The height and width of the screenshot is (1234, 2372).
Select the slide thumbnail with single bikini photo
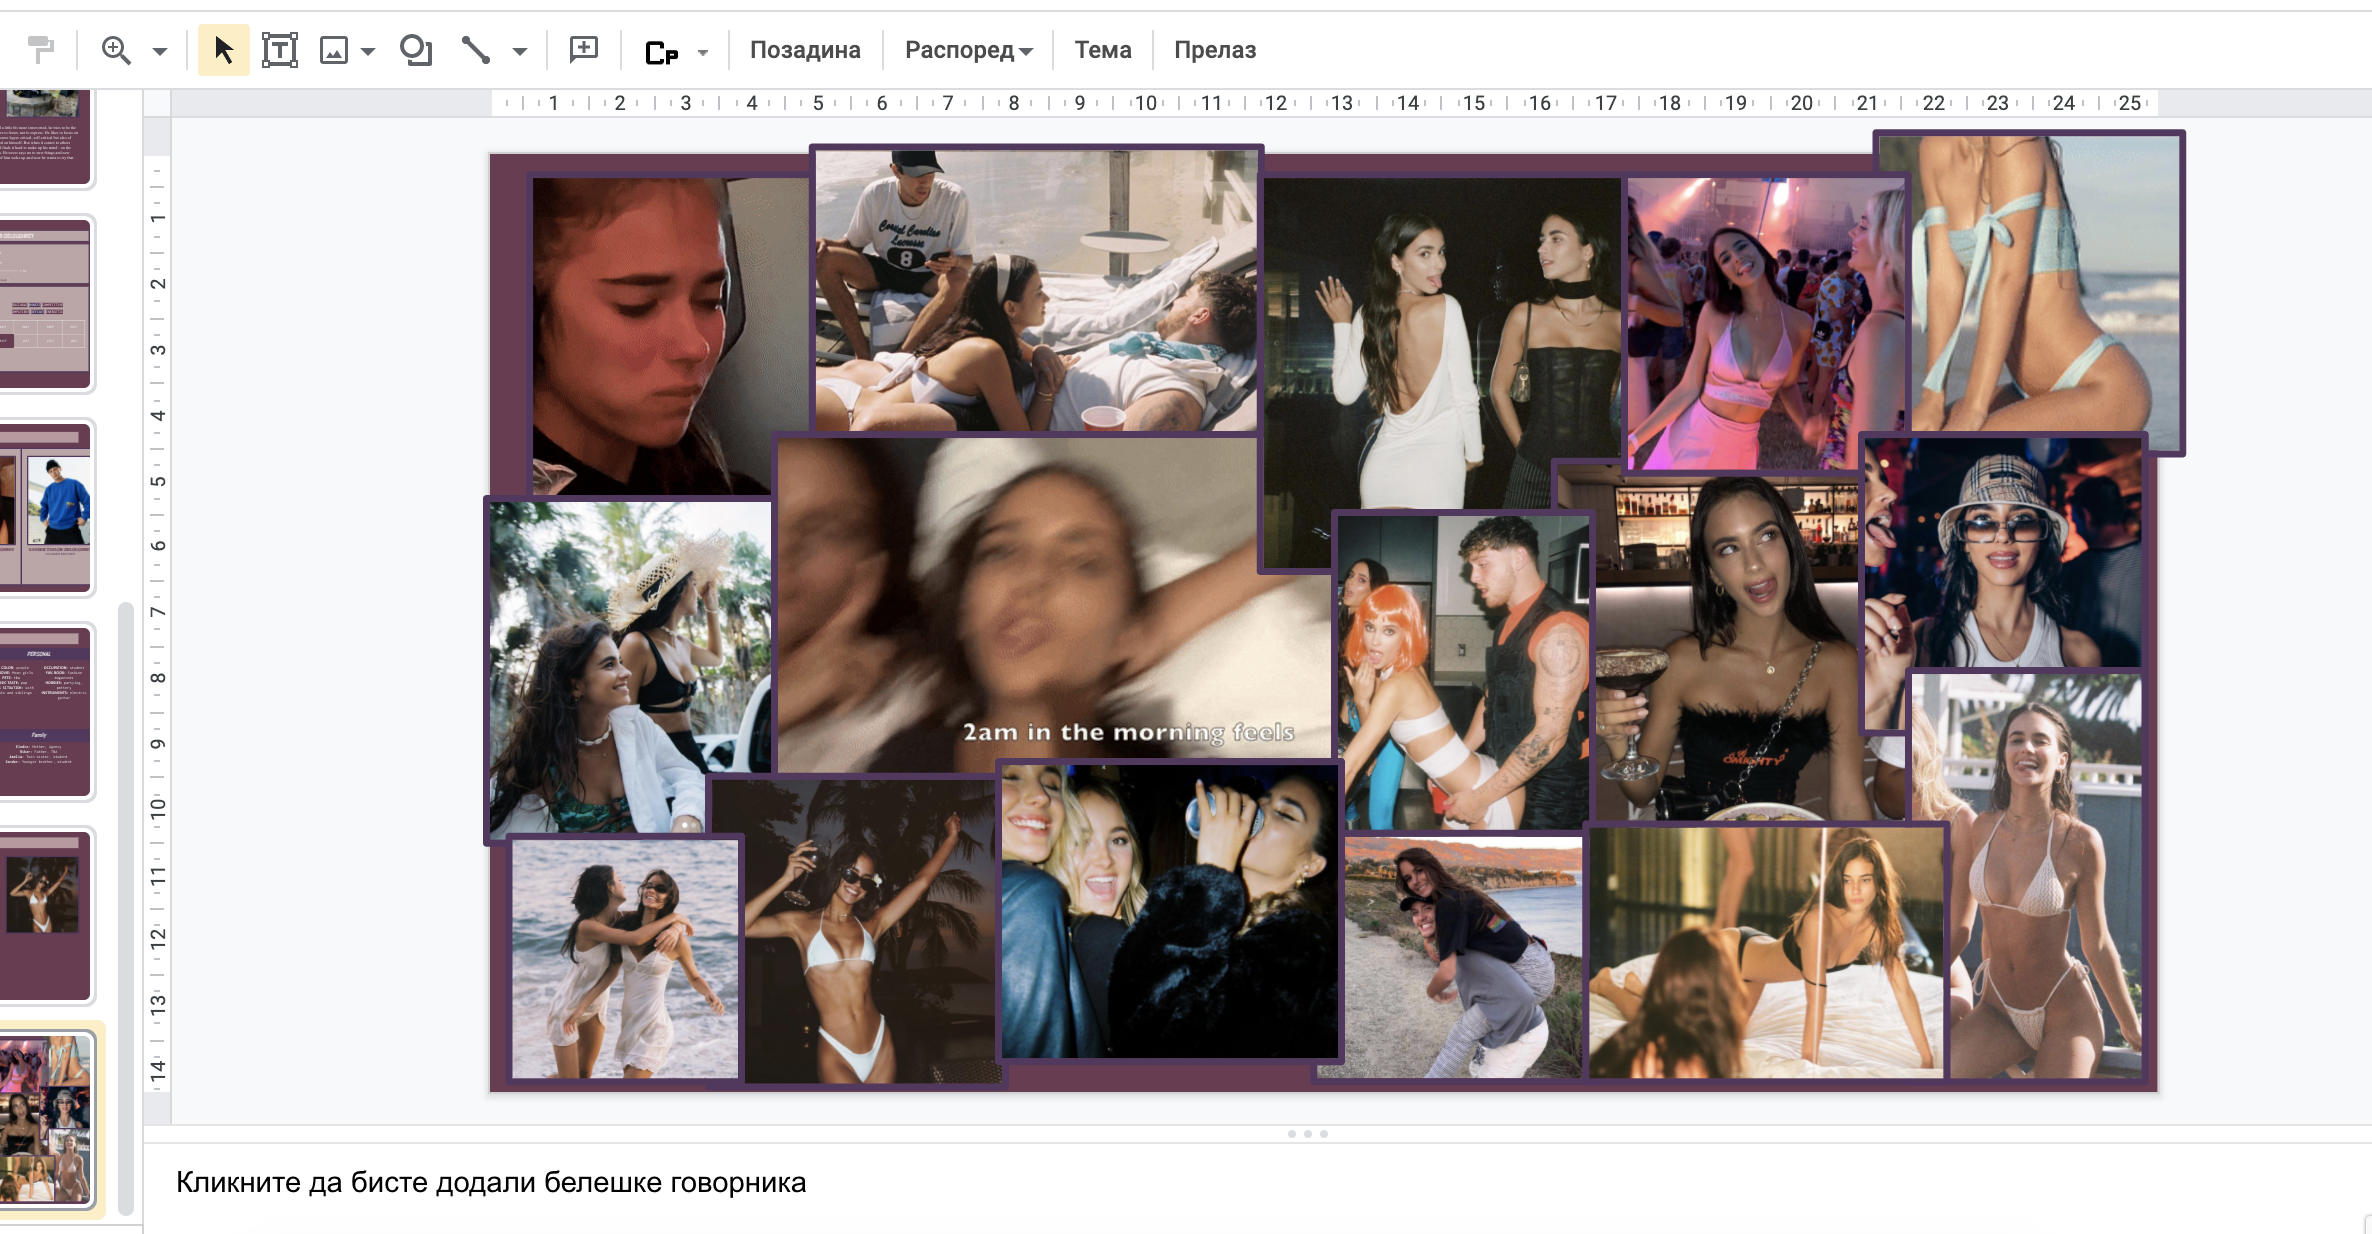47,916
